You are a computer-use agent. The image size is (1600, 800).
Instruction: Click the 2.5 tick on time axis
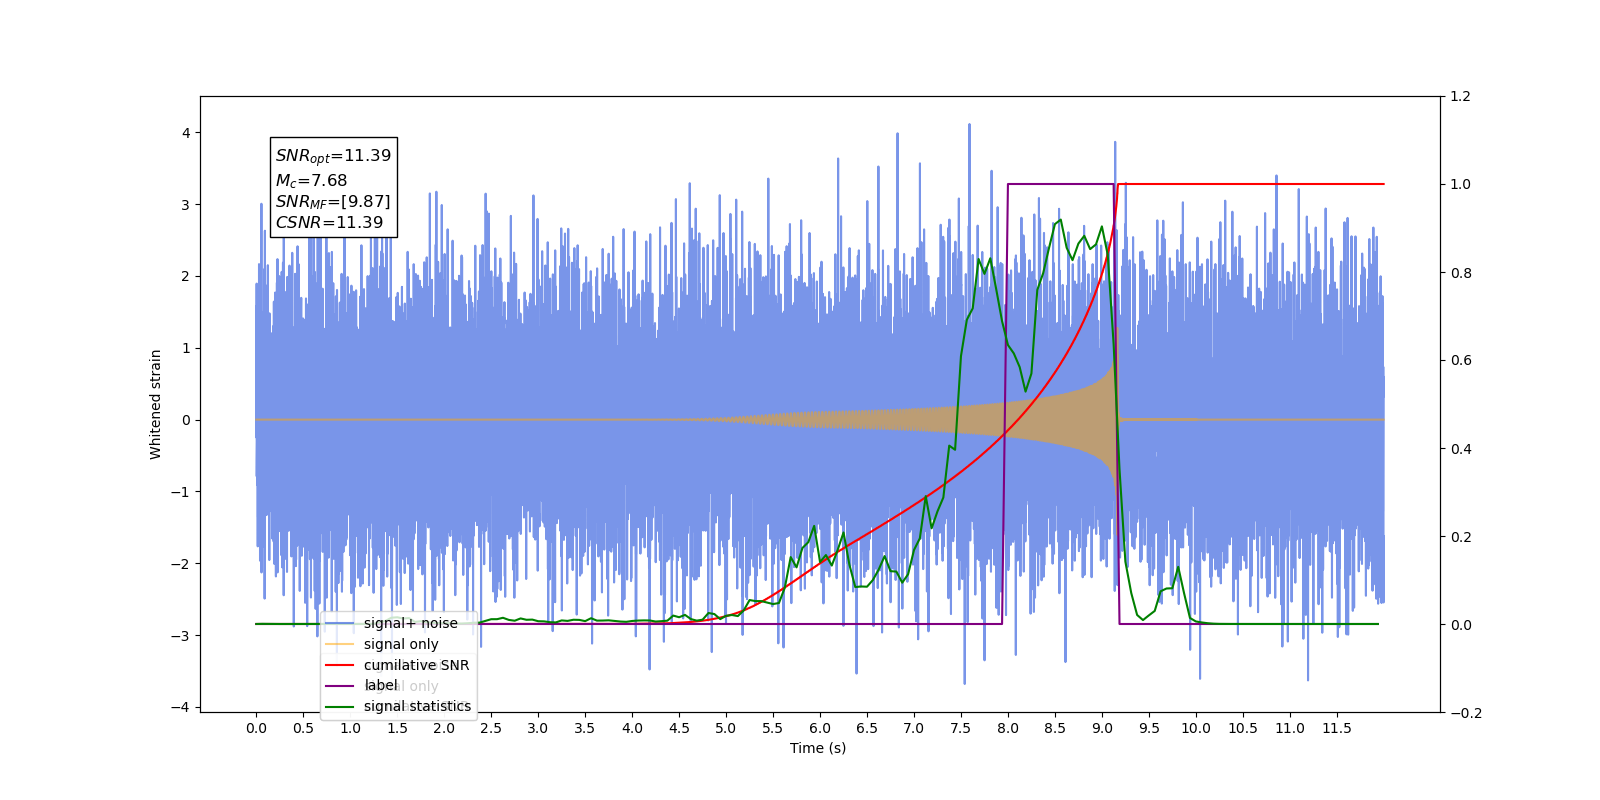[x=491, y=728]
